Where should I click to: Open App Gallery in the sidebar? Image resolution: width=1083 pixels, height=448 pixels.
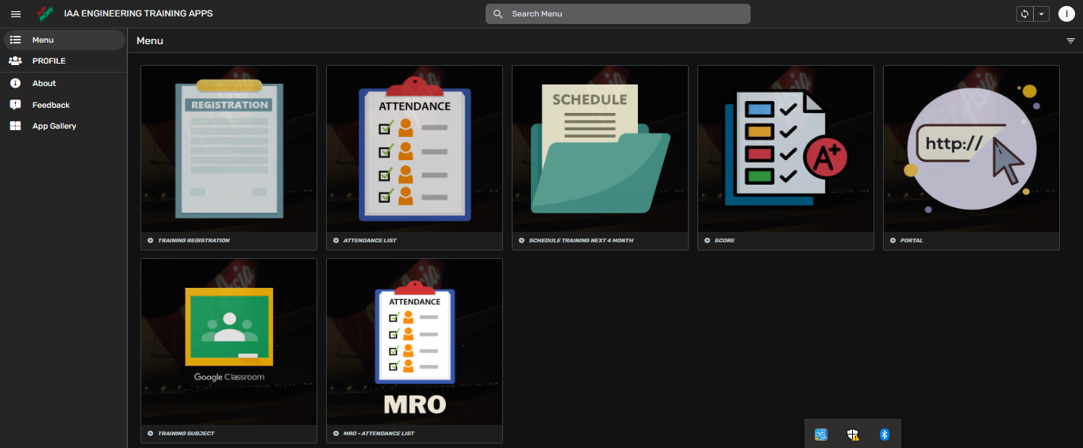(x=64, y=126)
